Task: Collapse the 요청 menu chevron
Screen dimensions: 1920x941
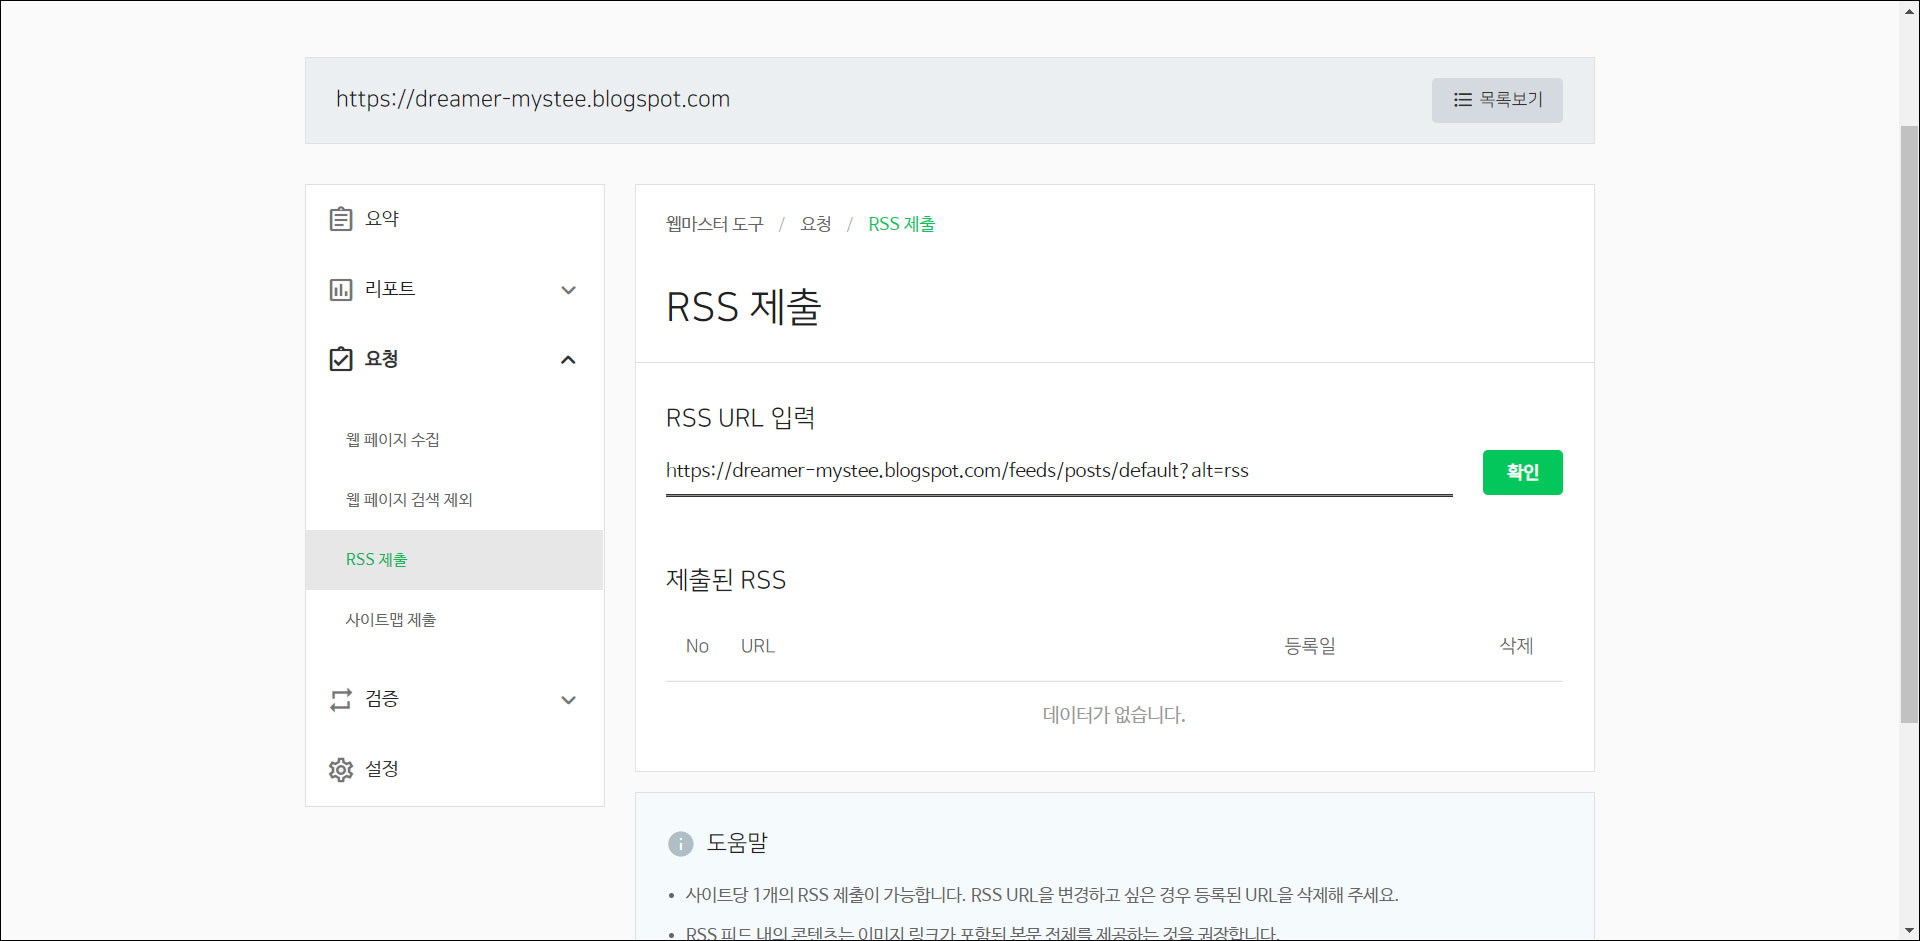Action: [x=568, y=360]
